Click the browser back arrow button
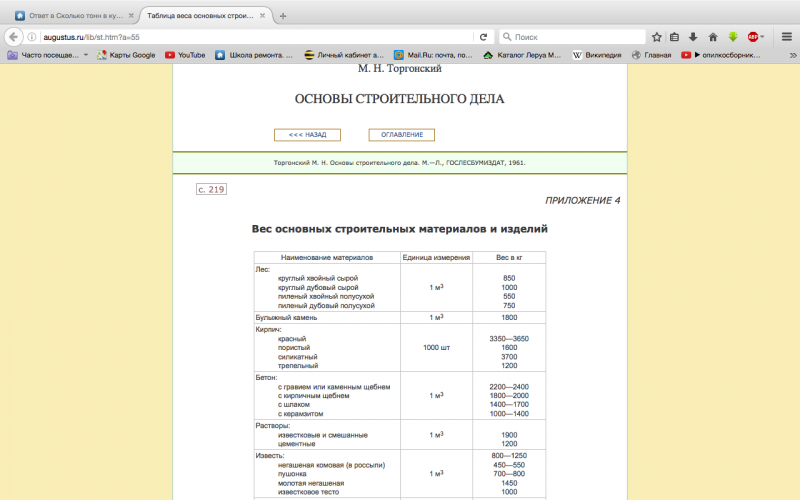 point(15,36)
